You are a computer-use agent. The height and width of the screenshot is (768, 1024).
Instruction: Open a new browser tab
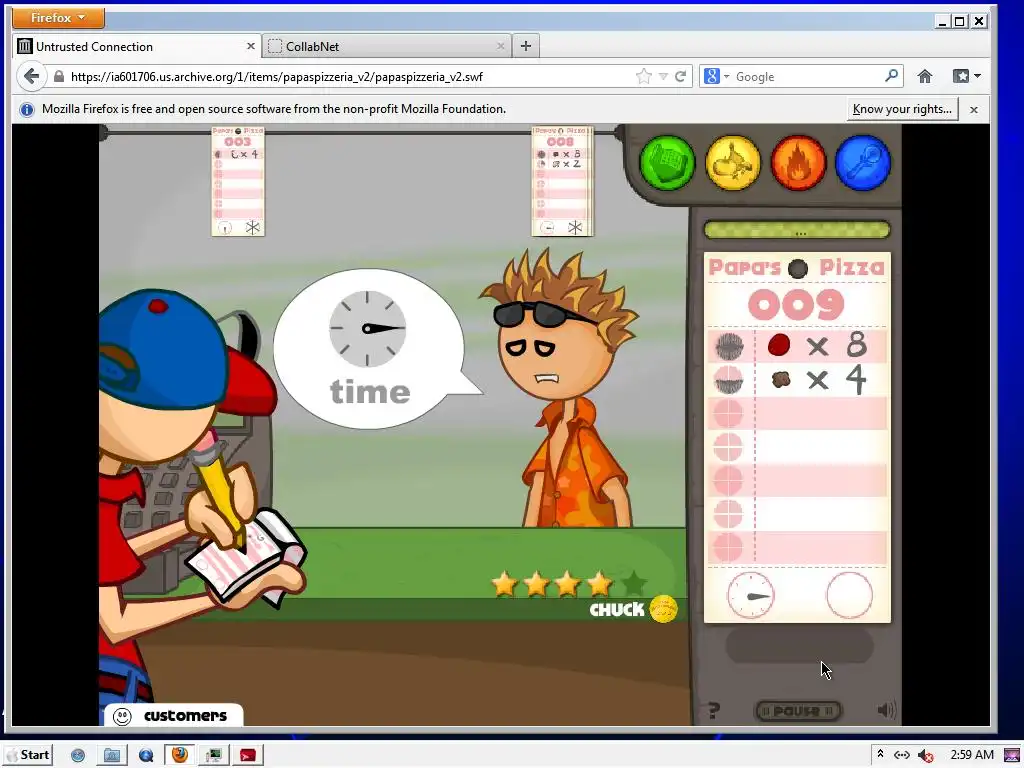click(x=526, y=46)
